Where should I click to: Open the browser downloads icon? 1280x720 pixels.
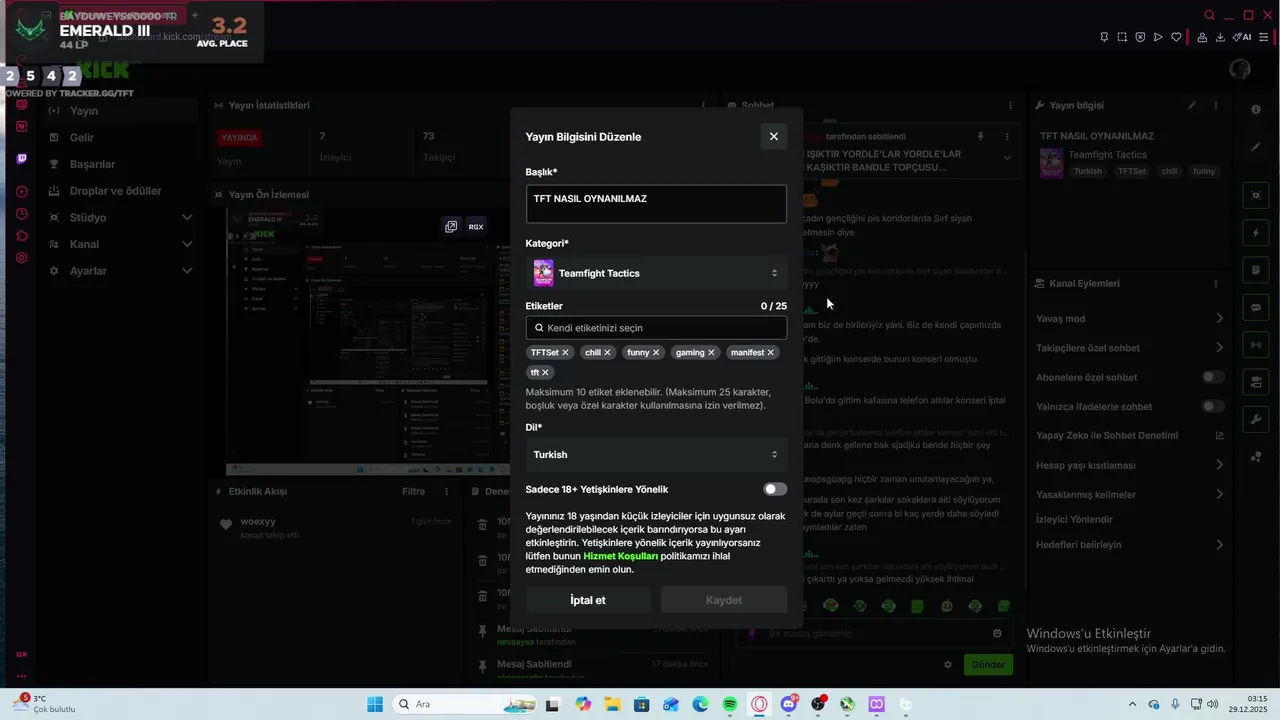(1220, 38)
